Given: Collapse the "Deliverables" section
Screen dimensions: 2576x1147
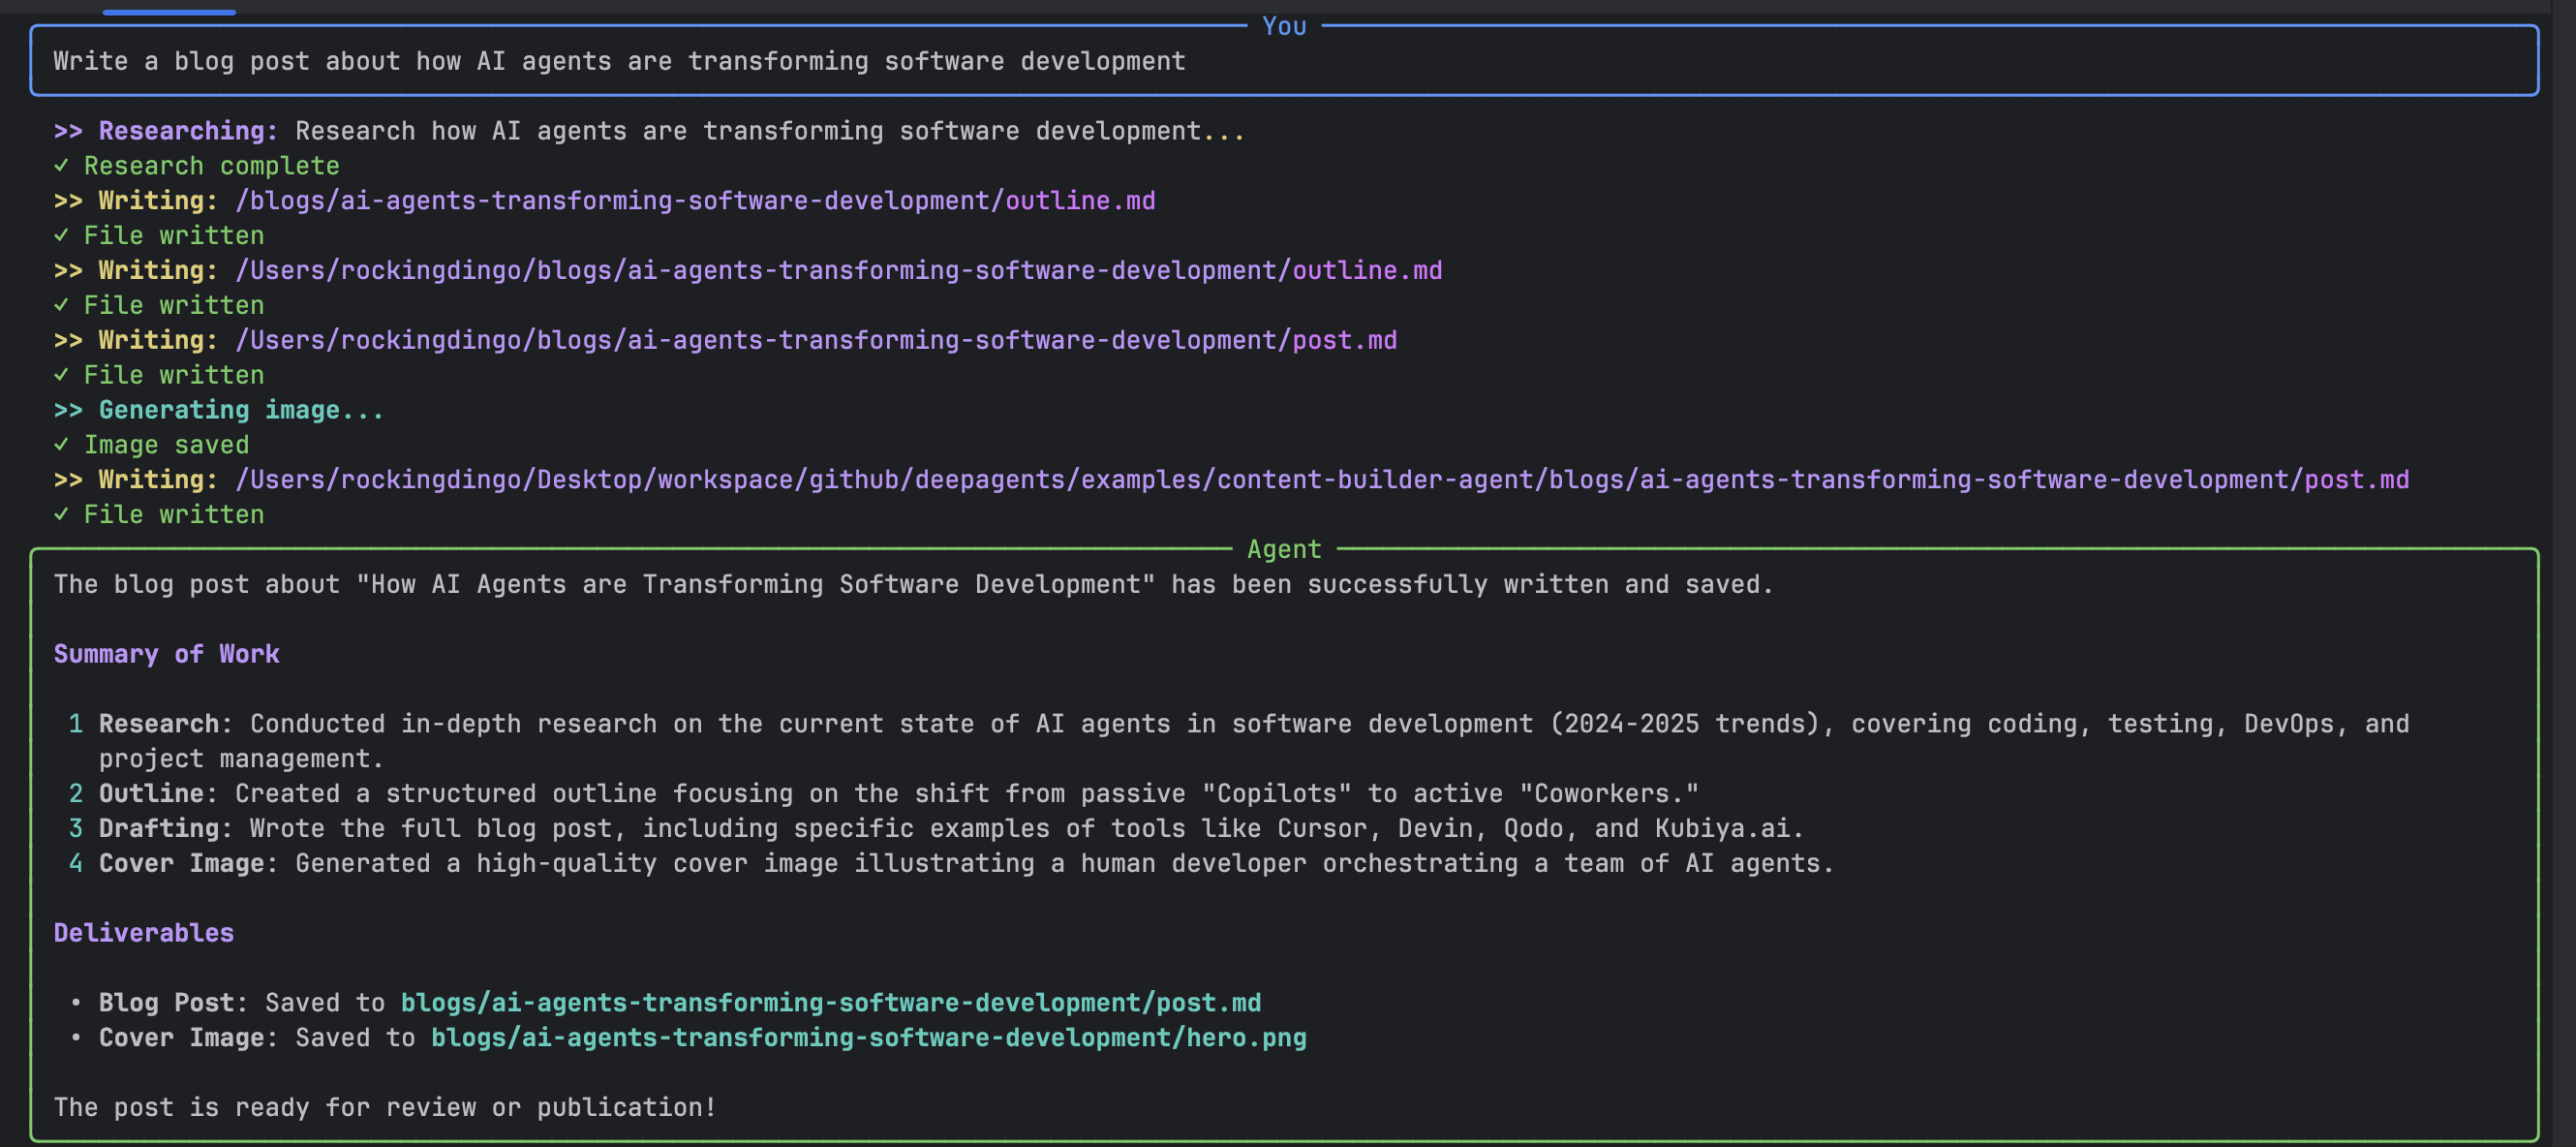Looking at the screenshot, I should pyautogui.click(x=143, y=933).
